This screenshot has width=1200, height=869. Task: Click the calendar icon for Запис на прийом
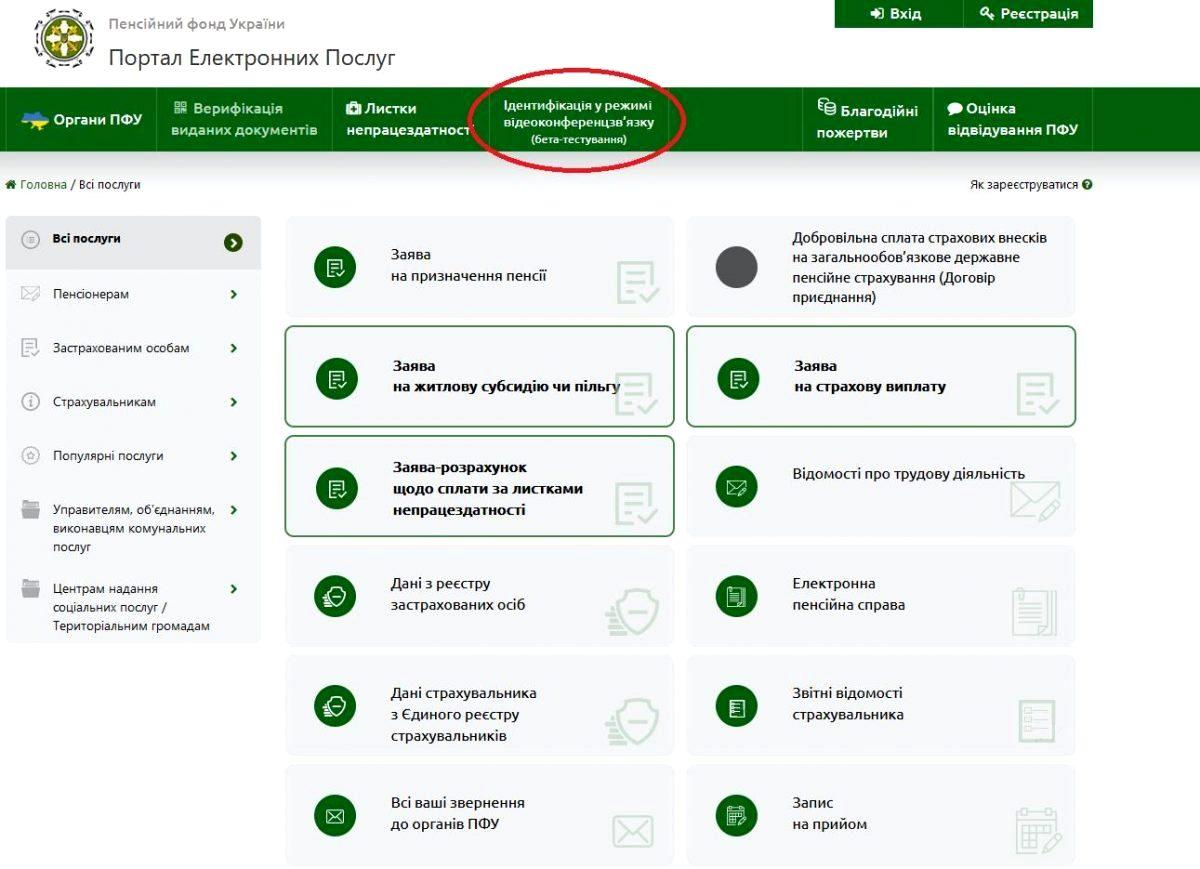(x=737, y=815)
